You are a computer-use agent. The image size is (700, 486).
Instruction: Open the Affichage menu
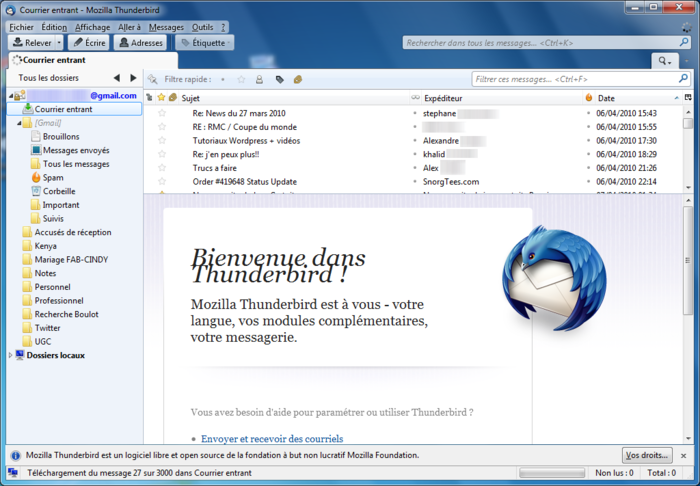tap(92, 27)
